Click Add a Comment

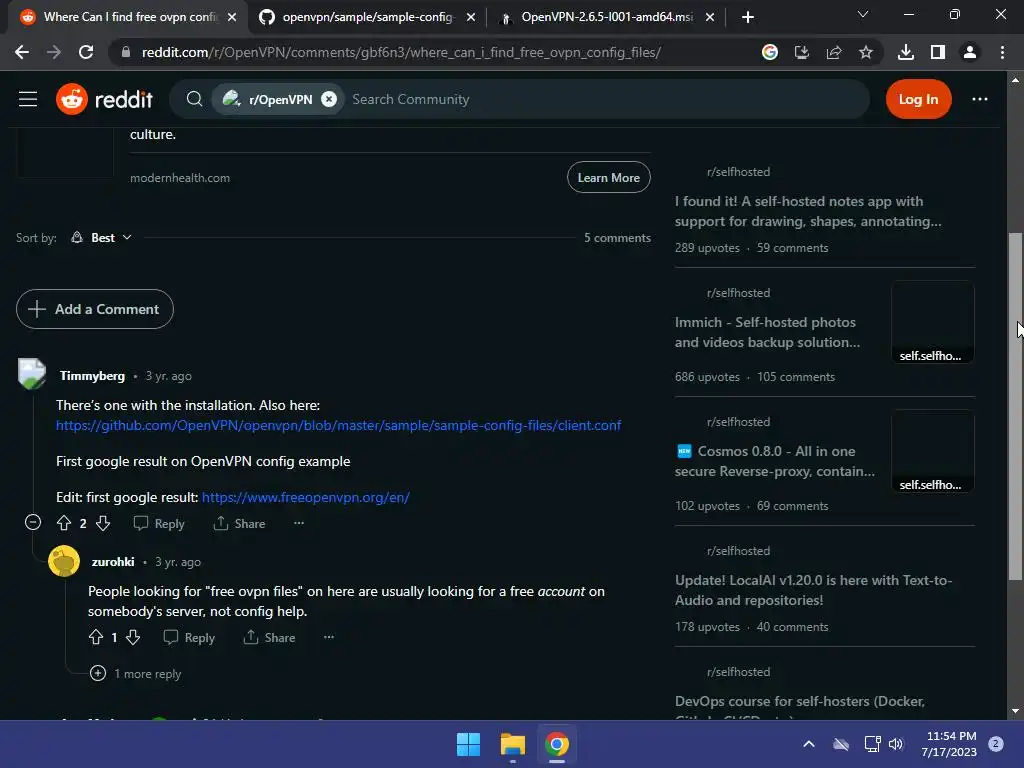click(x=95, y=309)
